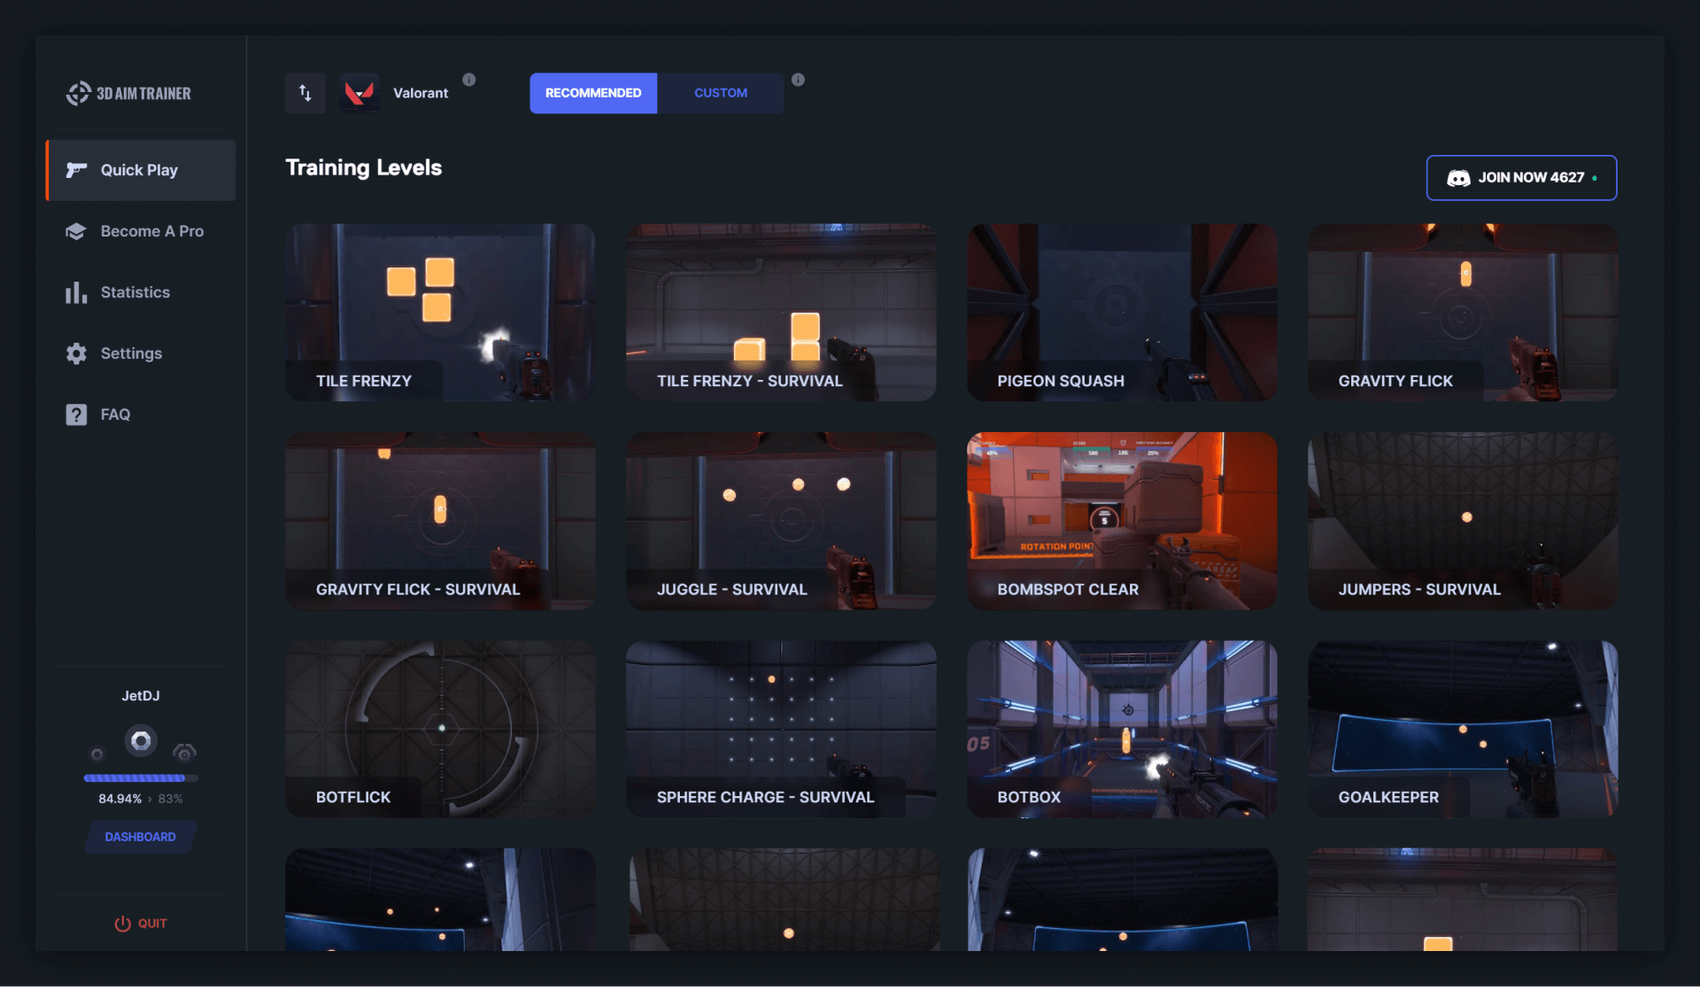The image size is (1700, 990).
Task: Launch the Tile Frenzy level
Action: tap(440, 312)
